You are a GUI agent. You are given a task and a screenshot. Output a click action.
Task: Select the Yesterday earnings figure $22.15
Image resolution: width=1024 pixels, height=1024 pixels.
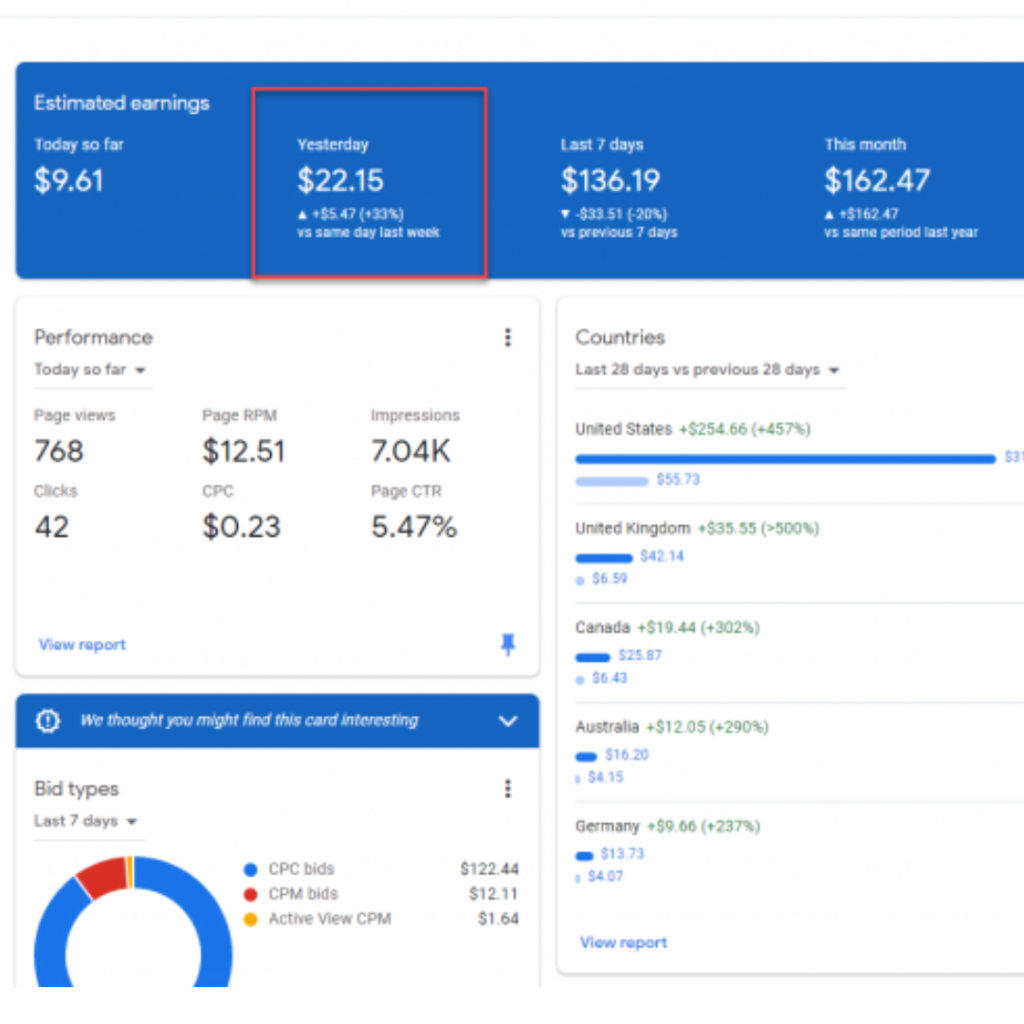point(340,181)
